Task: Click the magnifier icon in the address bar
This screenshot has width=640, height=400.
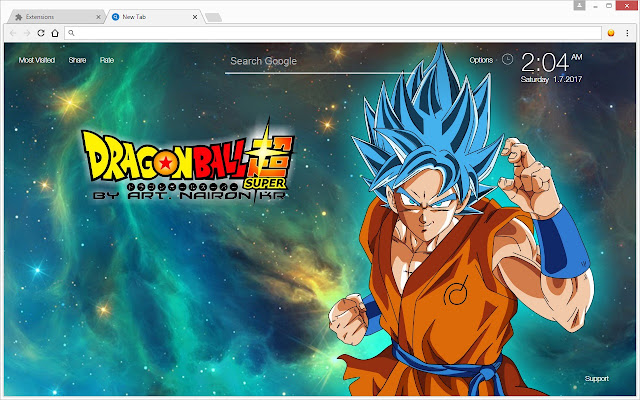Action: click(71, 33)
